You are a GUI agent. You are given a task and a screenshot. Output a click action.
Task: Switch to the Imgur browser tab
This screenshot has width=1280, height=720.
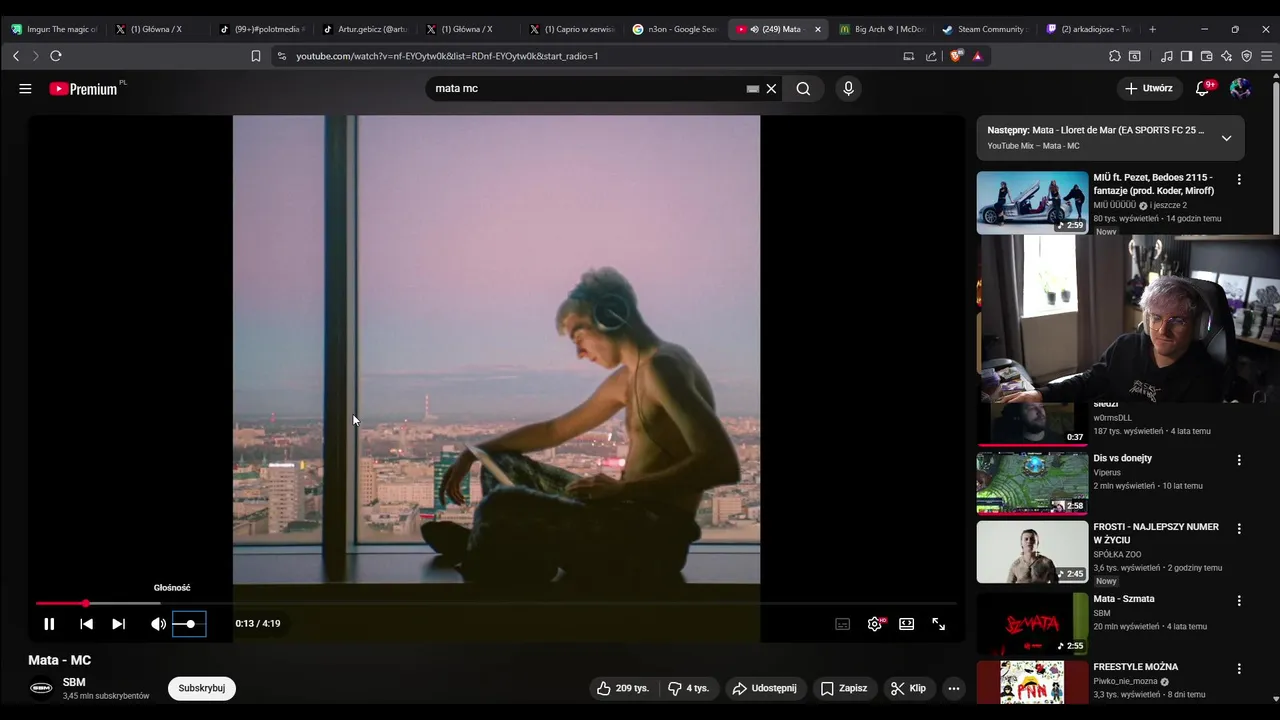coord(54,29)
